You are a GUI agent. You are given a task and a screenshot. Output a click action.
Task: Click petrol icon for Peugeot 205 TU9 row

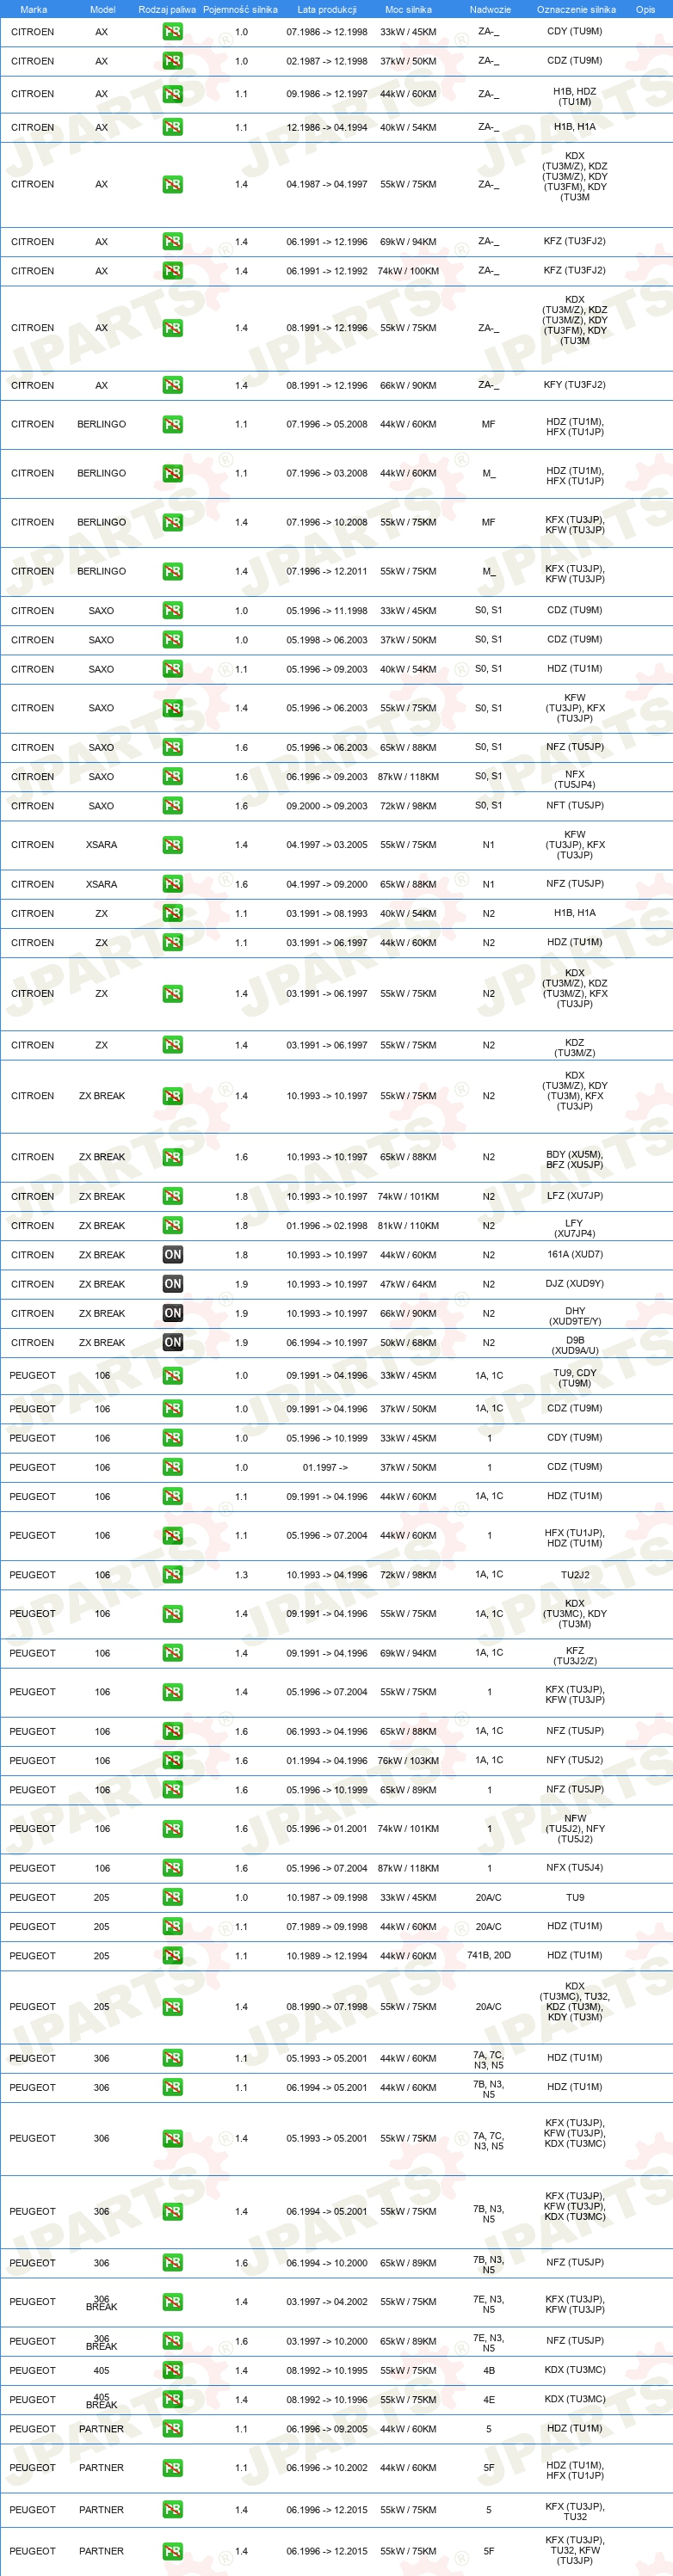[173, 1898]
